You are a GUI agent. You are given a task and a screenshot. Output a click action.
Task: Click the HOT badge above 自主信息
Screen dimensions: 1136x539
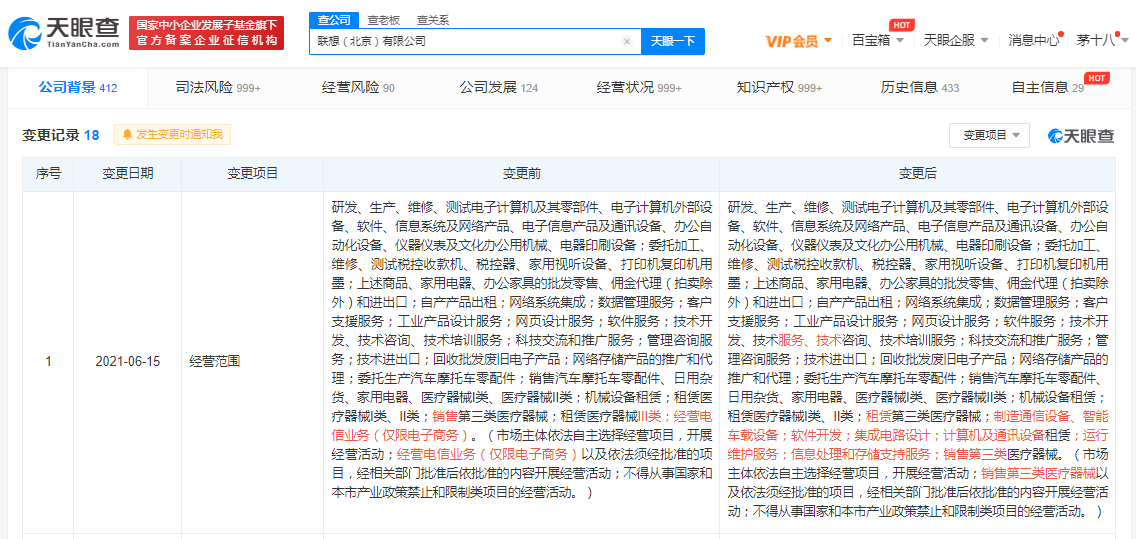coord(1096,78)
